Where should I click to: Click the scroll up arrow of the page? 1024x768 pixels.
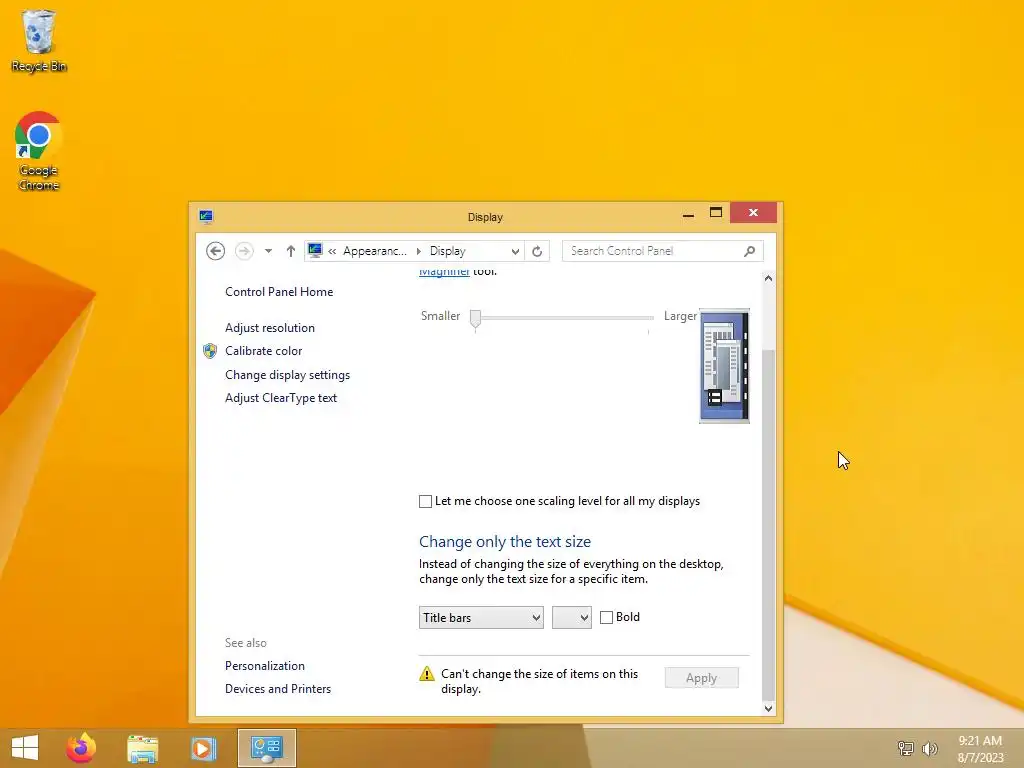768,278
